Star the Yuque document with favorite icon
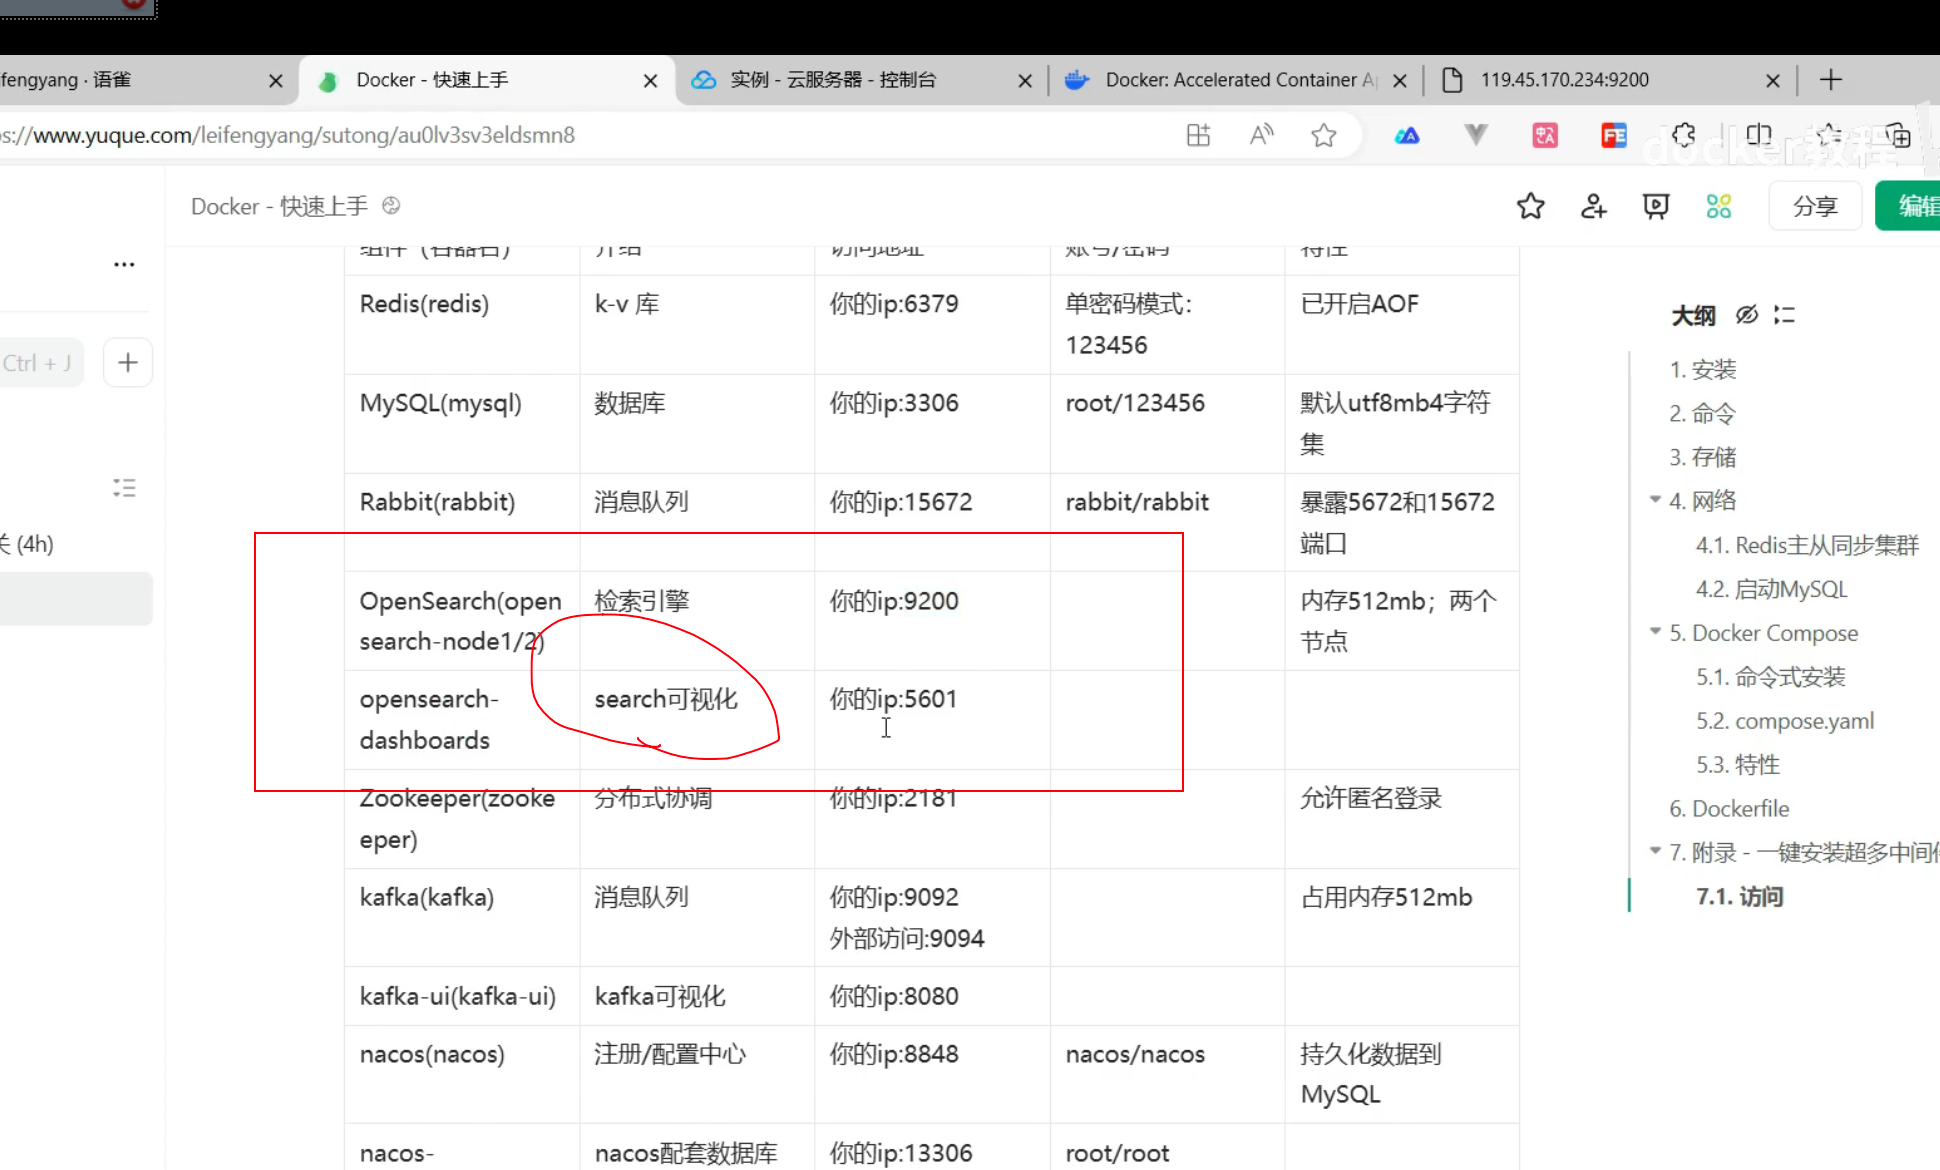Image resolution: width=1940 pixels, height=1170 pixels. 1530,206
